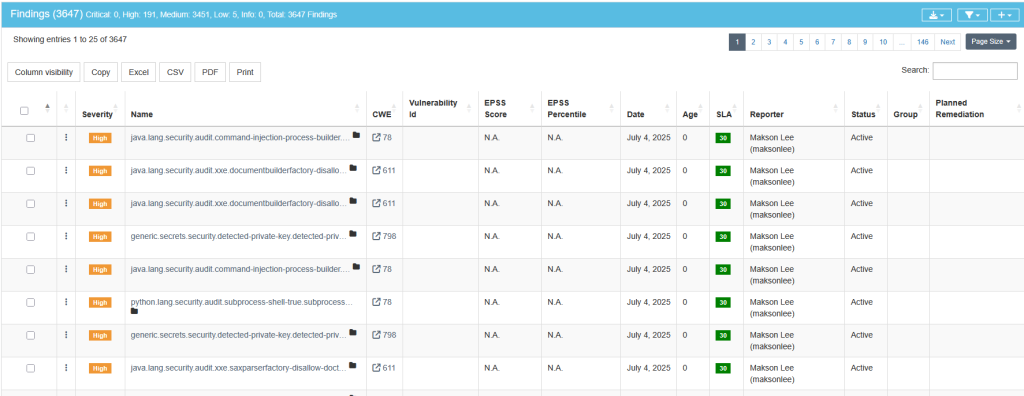
Task: Sort findings by Date column header
Action: point(635,114)
